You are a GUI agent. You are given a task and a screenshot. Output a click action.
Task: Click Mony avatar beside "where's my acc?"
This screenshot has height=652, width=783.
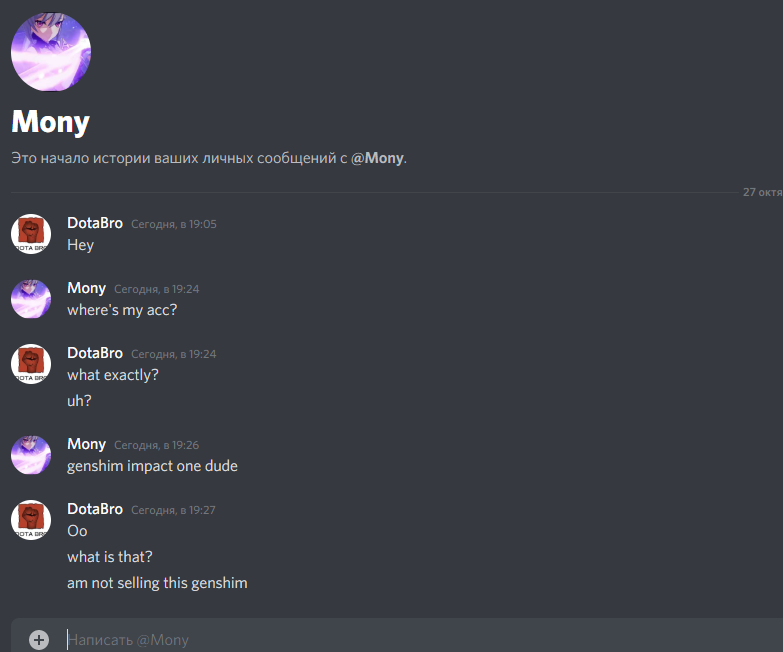(x=31, y=299)
